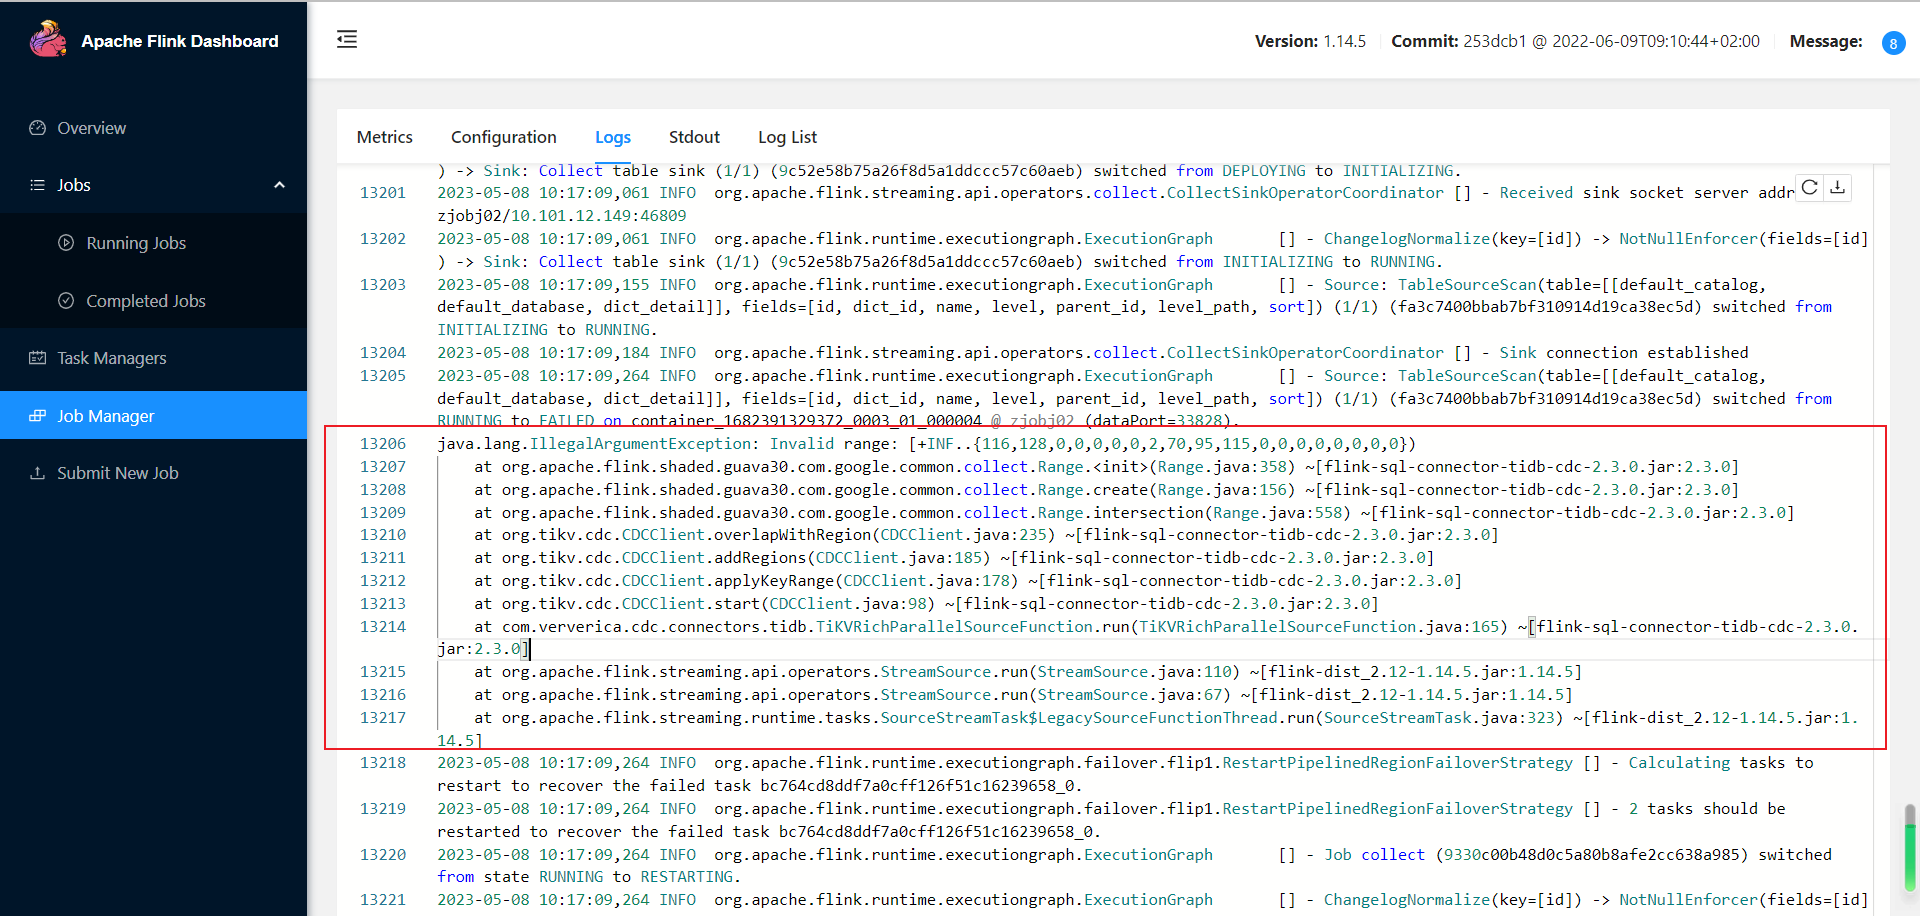Click log line number 13201

pos(383,193)
